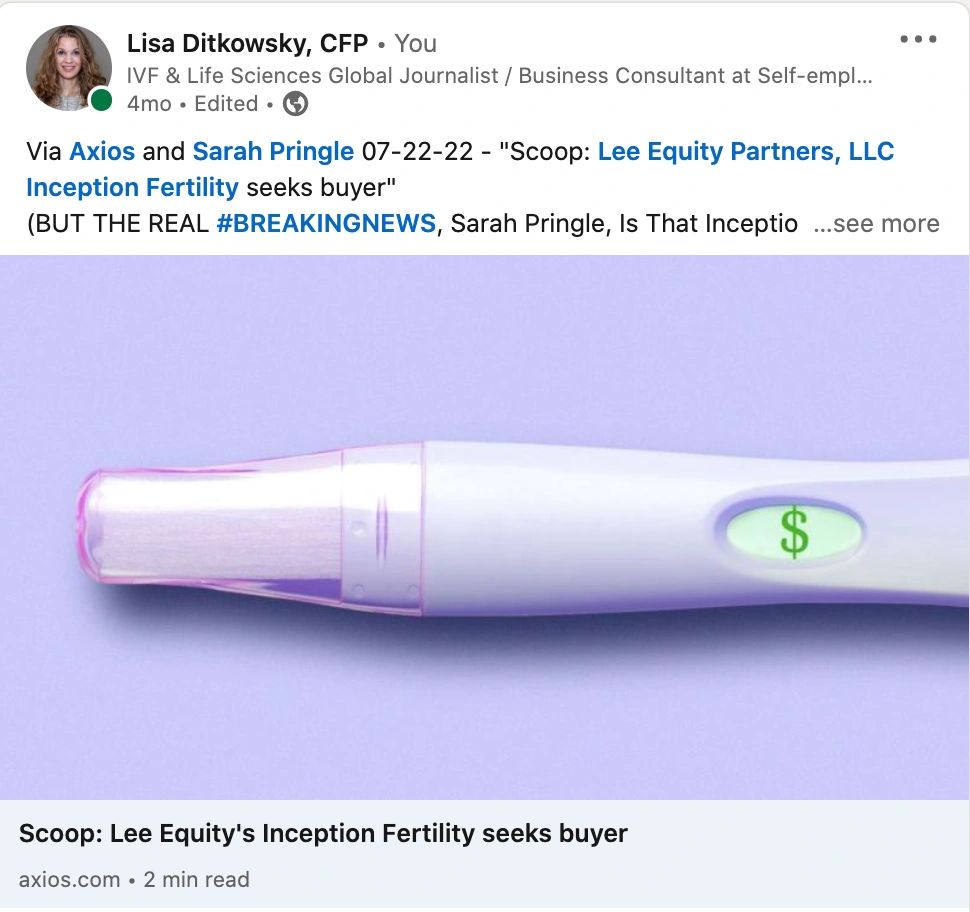Click the Inception Fertility link
The height and width of the screenshot is (912, 970).
pos(132,187)
